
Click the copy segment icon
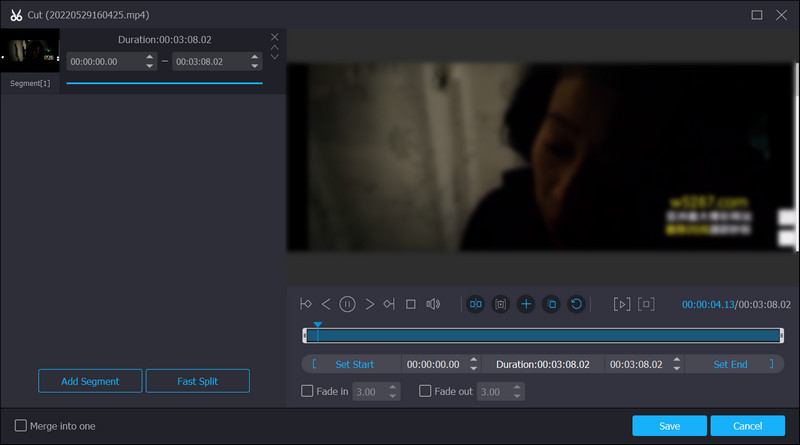551,304
